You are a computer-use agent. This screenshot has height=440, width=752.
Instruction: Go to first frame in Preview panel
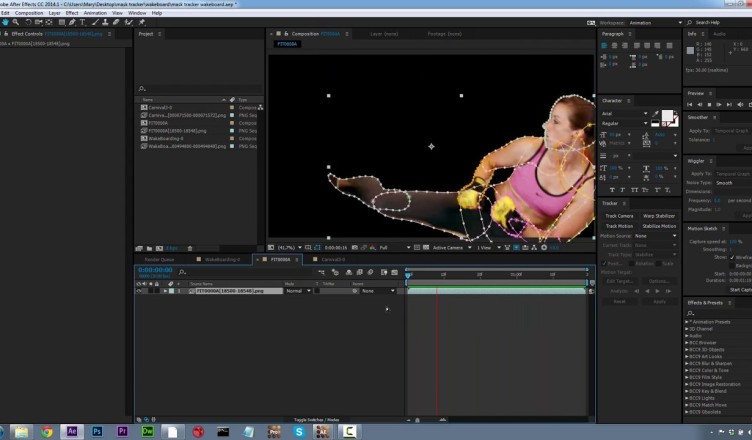(689, 105)
